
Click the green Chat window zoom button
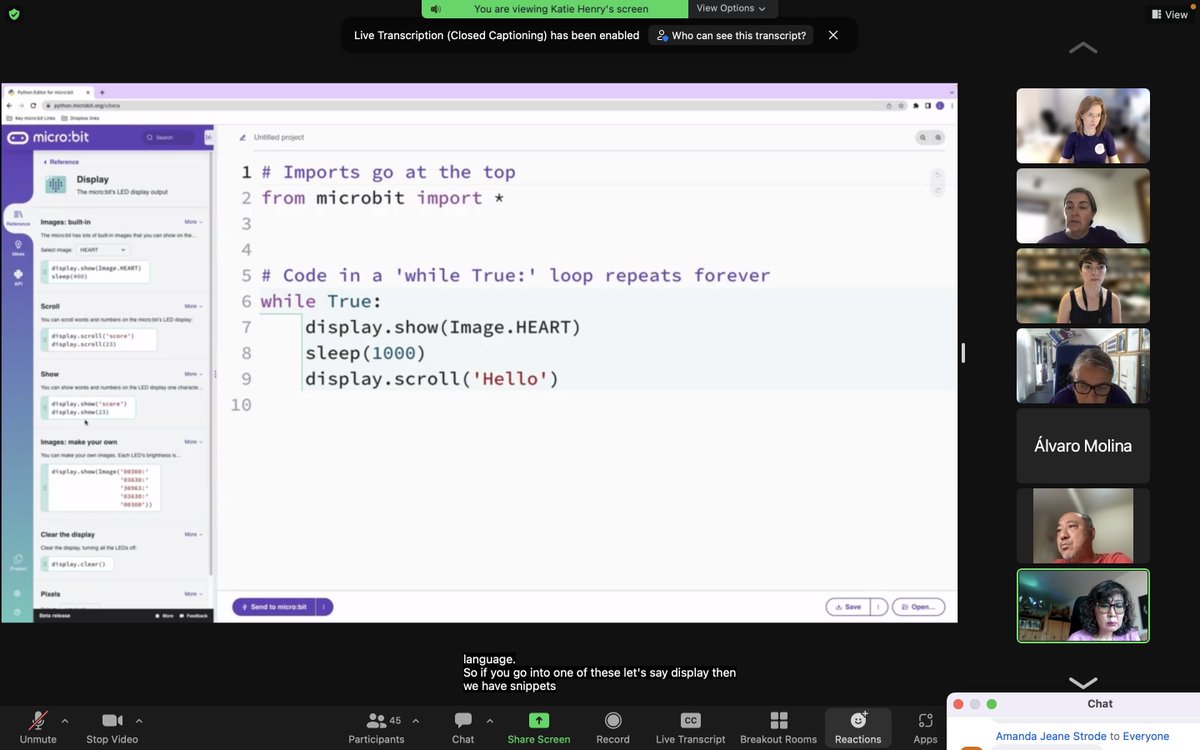(992, 704)
